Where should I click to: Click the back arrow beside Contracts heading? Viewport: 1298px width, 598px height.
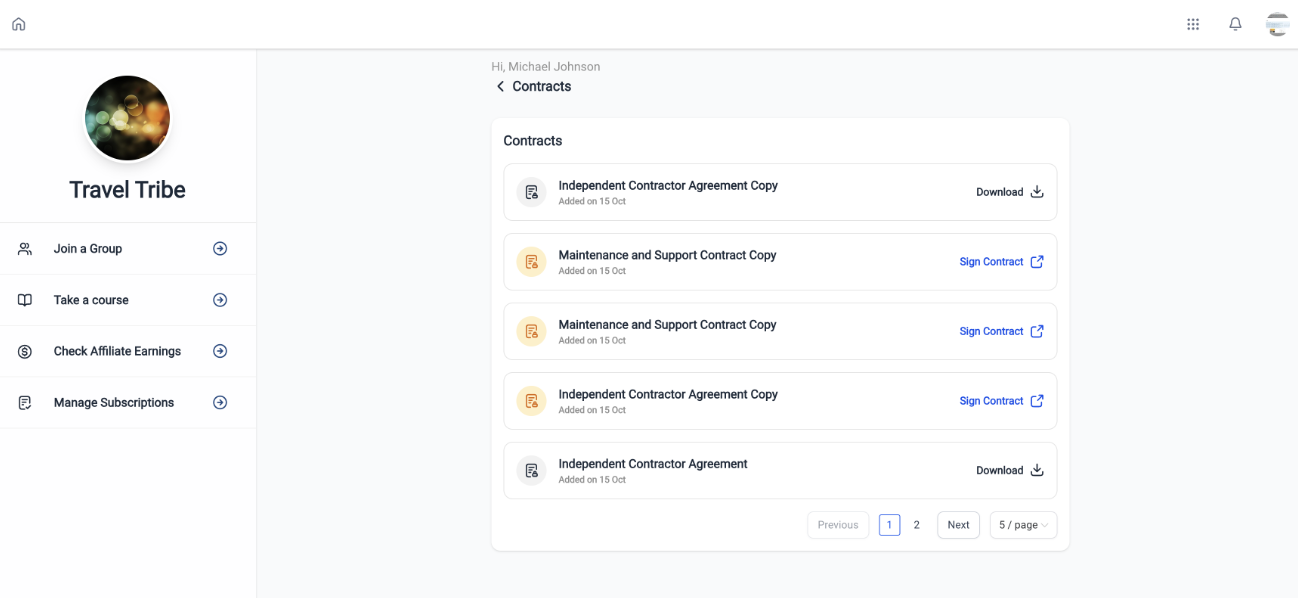(x=500, y=87)
